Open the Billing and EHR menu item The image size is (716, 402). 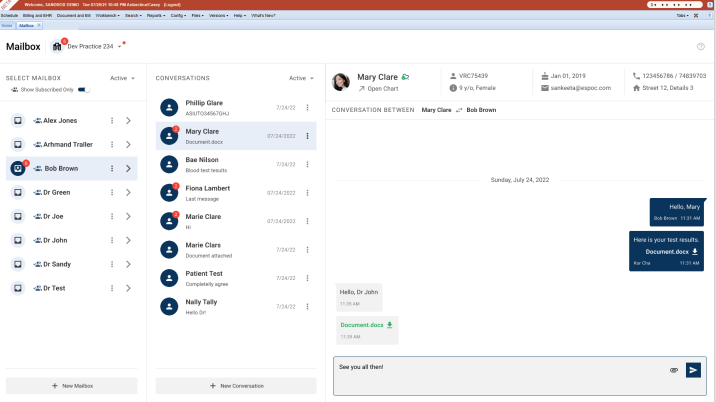coord(37,16)
